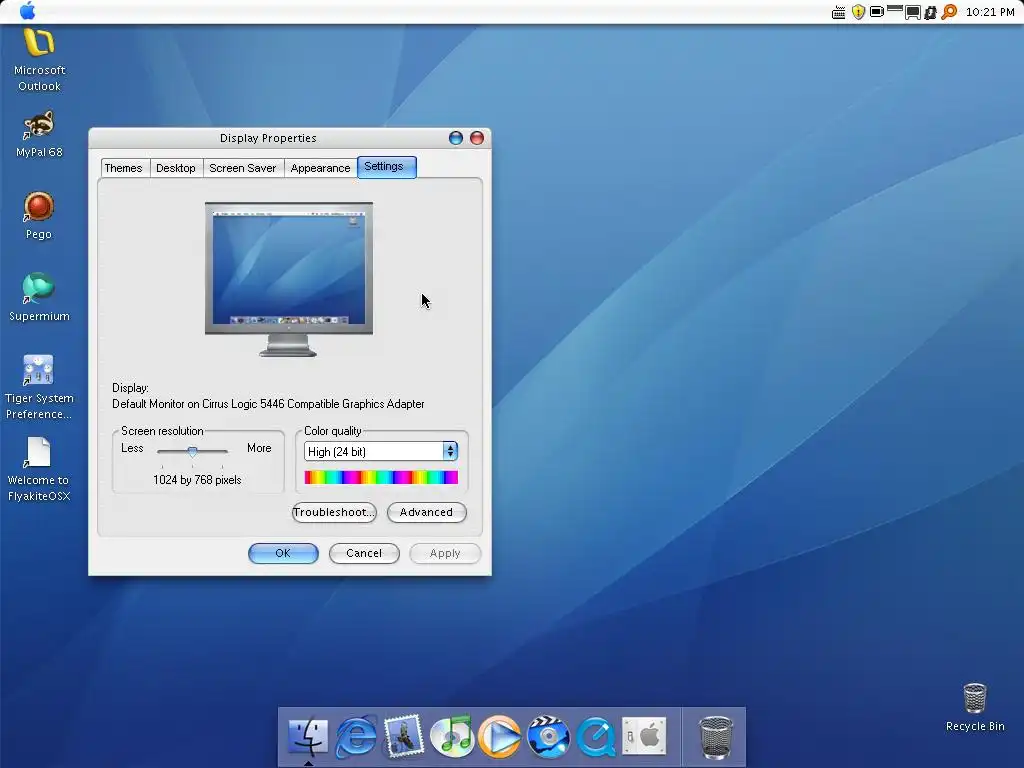1024x768 pixels.
Task: Click the color quality rainbow bar
Action: coord(381,477)
